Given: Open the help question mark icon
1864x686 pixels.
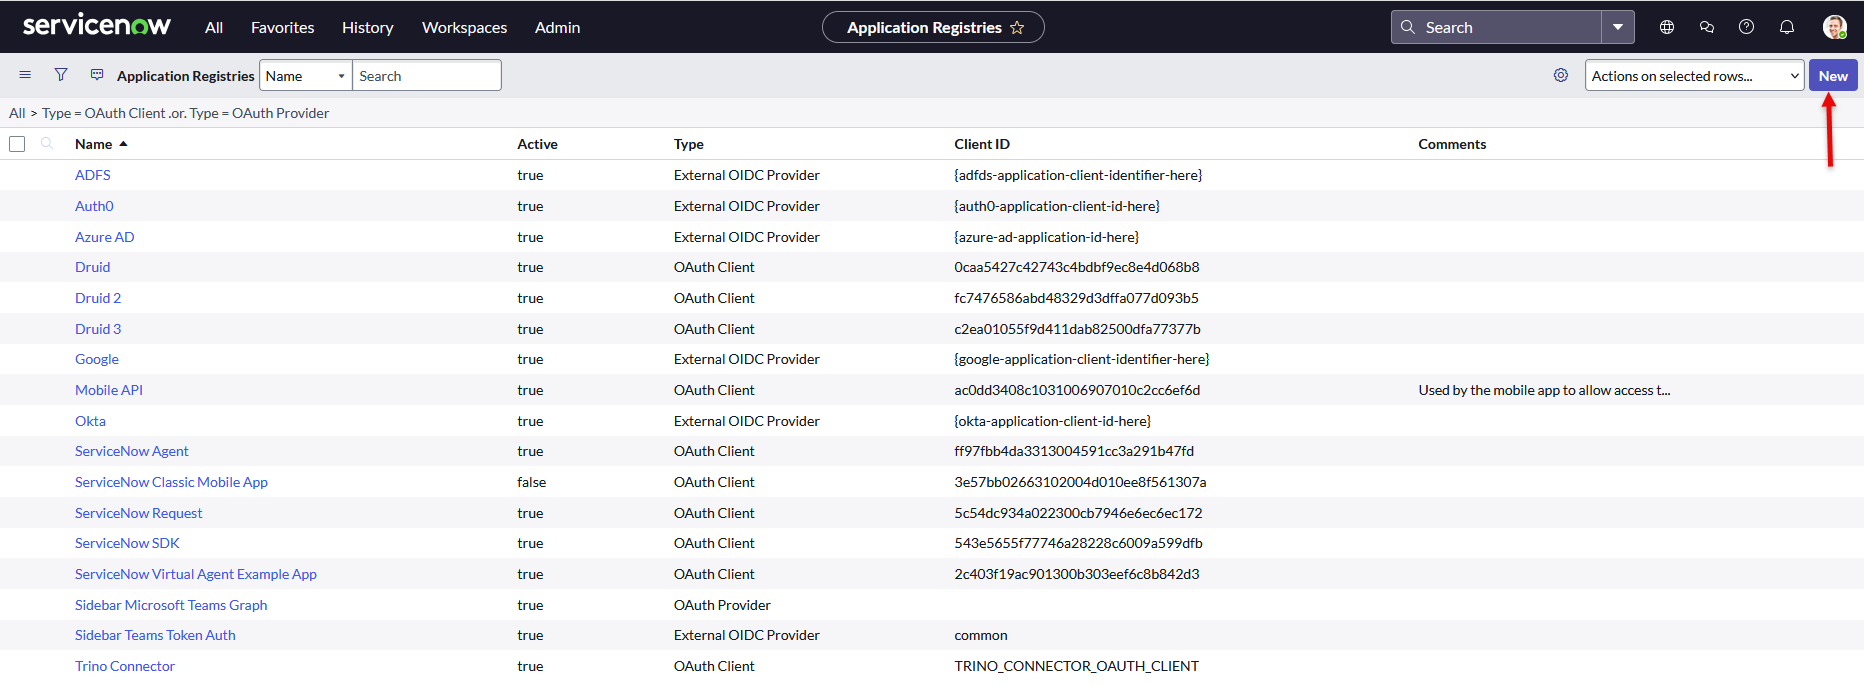Looking at the screenshot, I should [x=1746, y=27].
